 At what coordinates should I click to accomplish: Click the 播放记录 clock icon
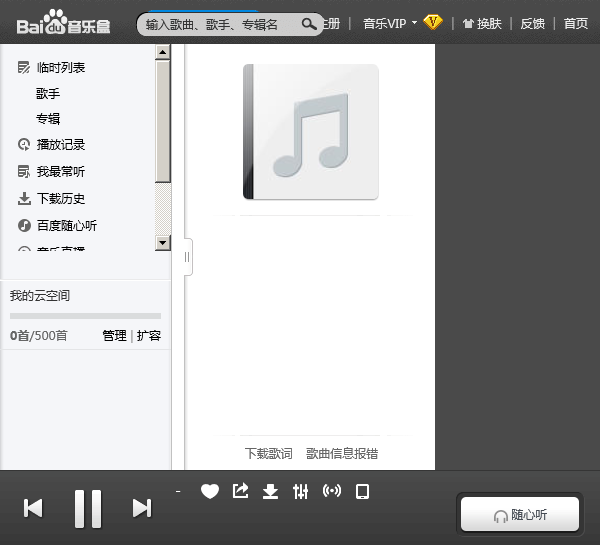pos(24,145)
